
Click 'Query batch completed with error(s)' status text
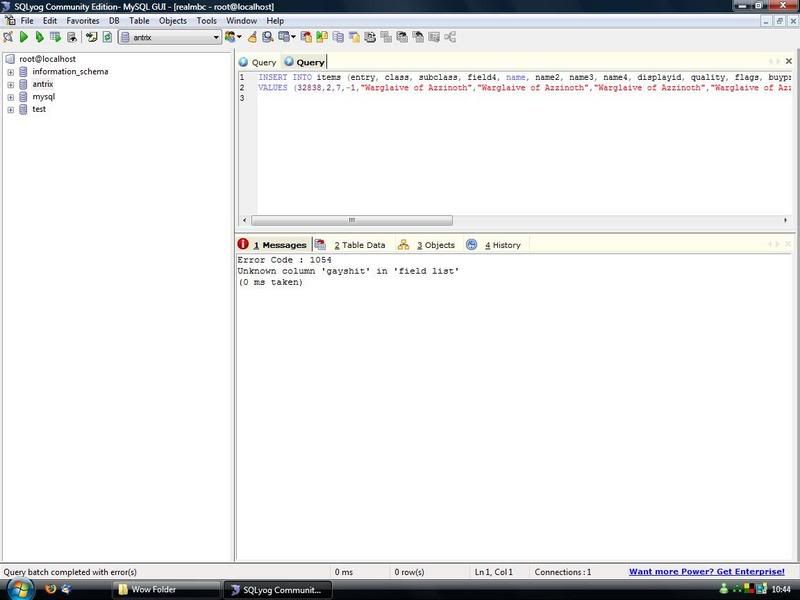click(x=70, y=572)
